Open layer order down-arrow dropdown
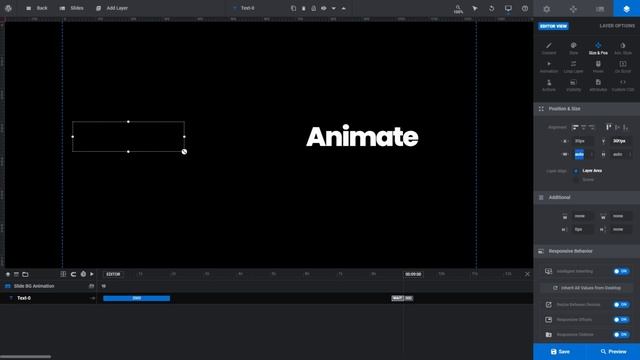The width and height of the screenshot is (640, 360). (x=333, y=8)
